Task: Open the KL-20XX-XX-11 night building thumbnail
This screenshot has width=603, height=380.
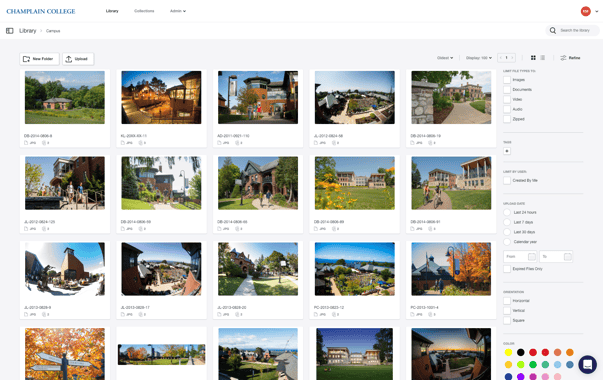Action: pyautogui.click(x=161, y=97)
